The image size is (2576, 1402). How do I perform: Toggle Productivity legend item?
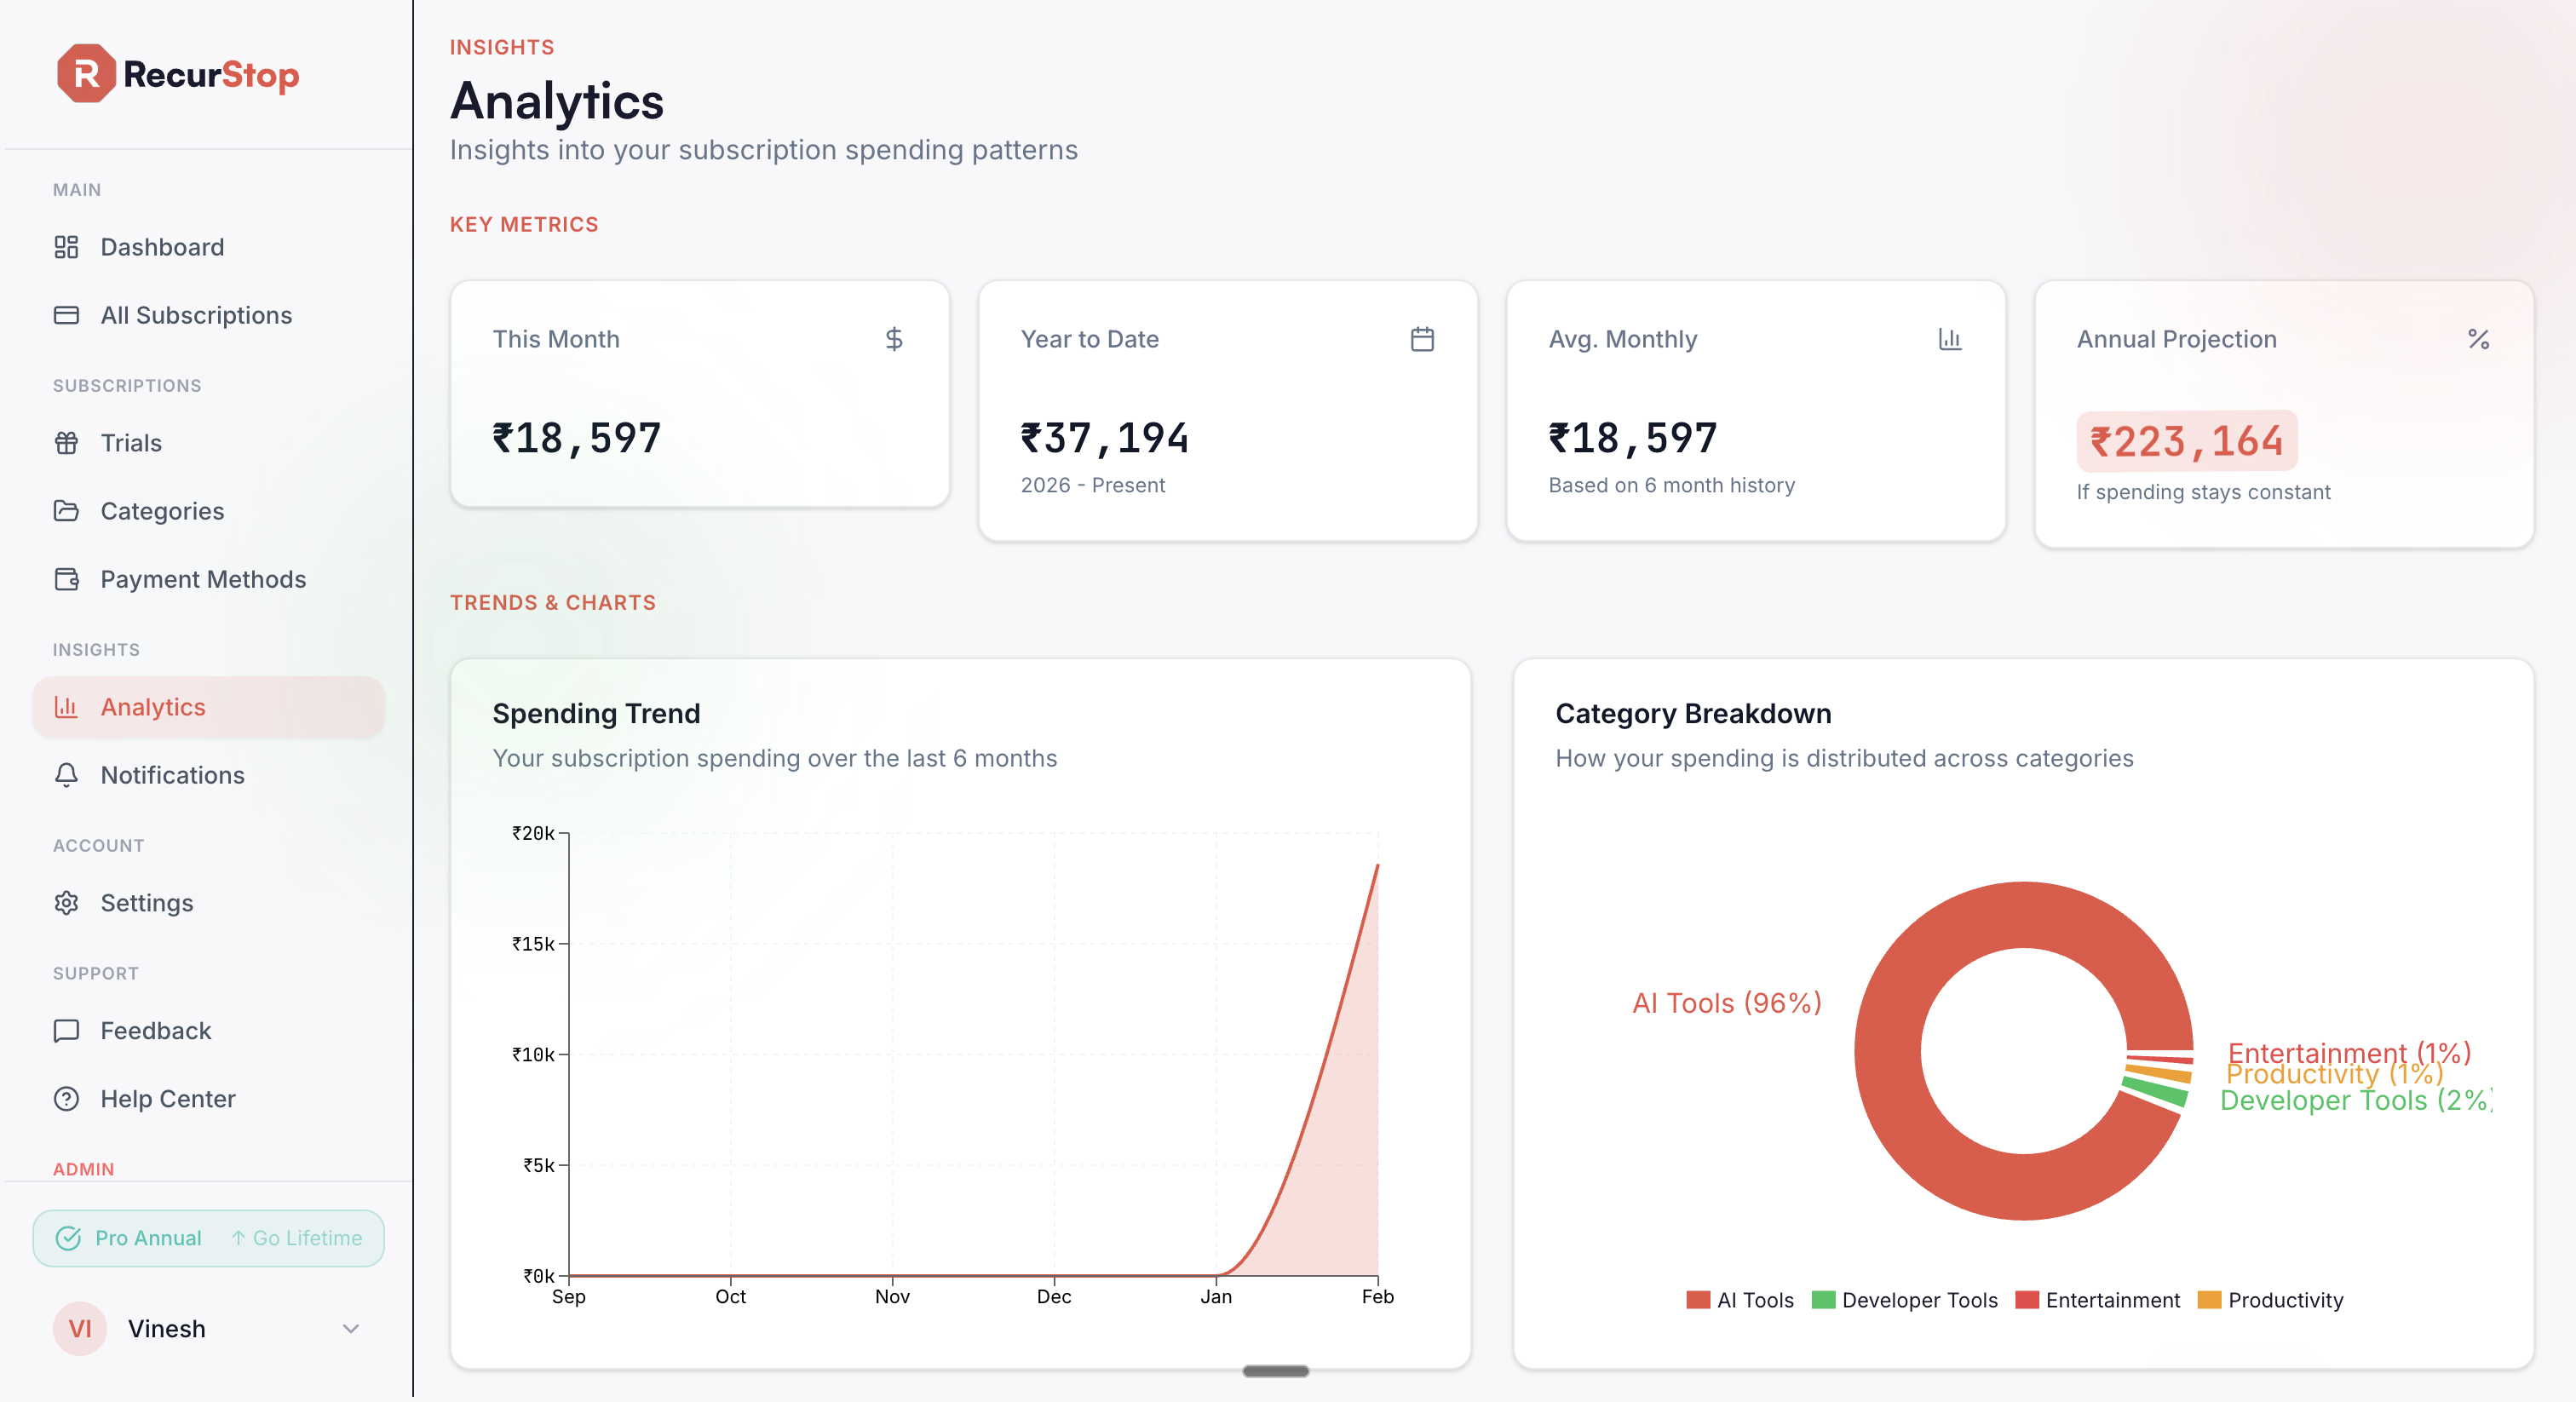2270,1300
